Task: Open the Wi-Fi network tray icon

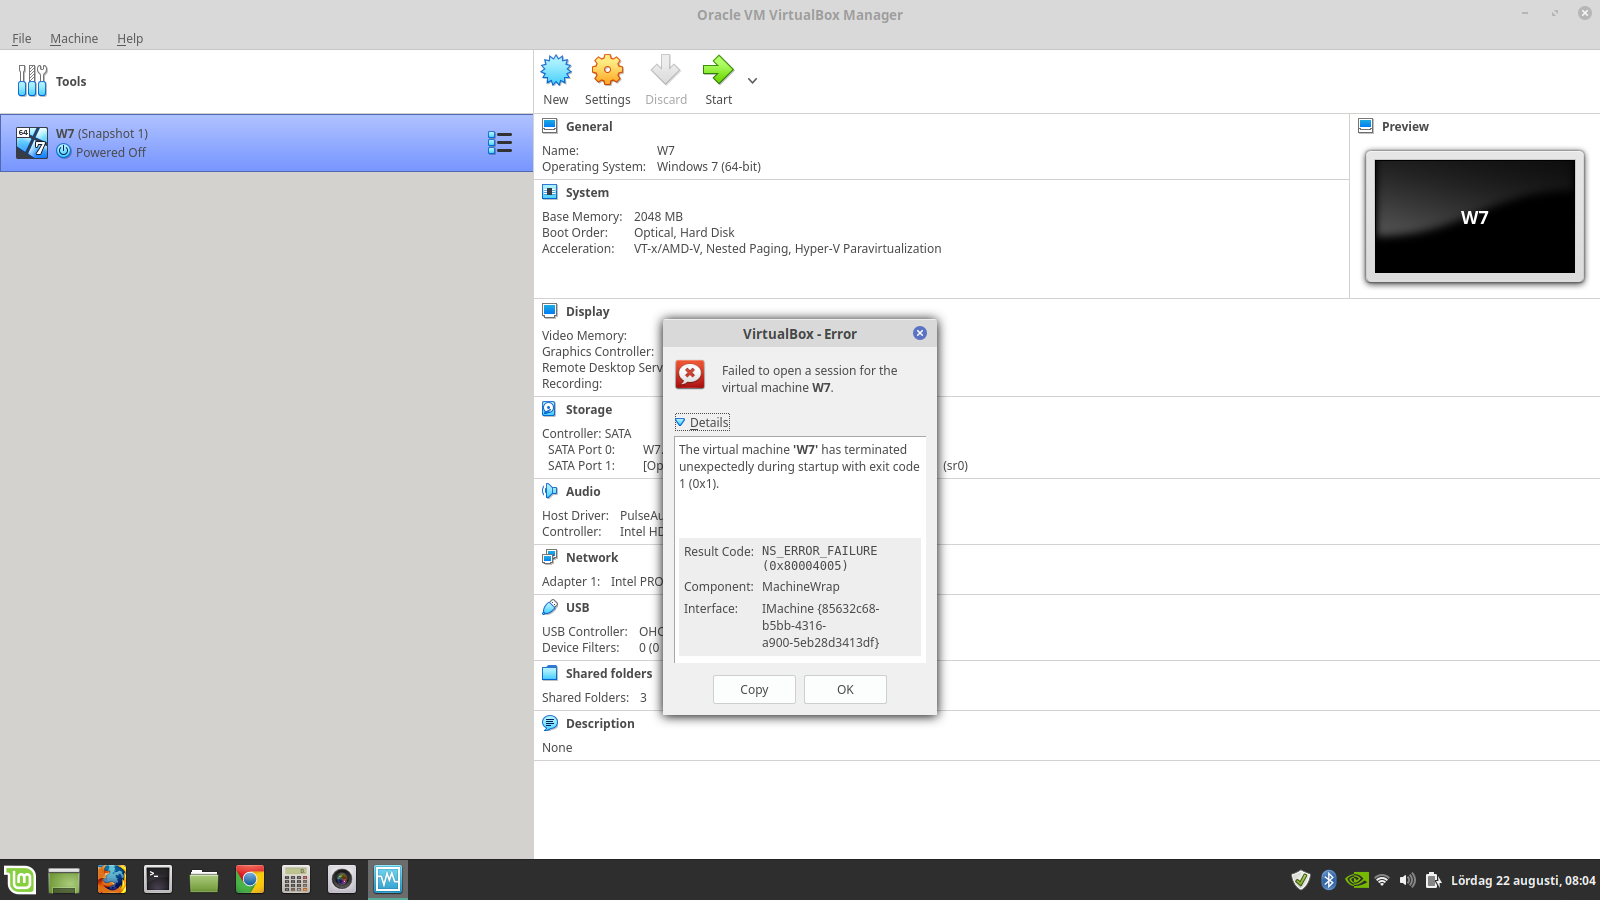Action: [x=1382, y=880]
